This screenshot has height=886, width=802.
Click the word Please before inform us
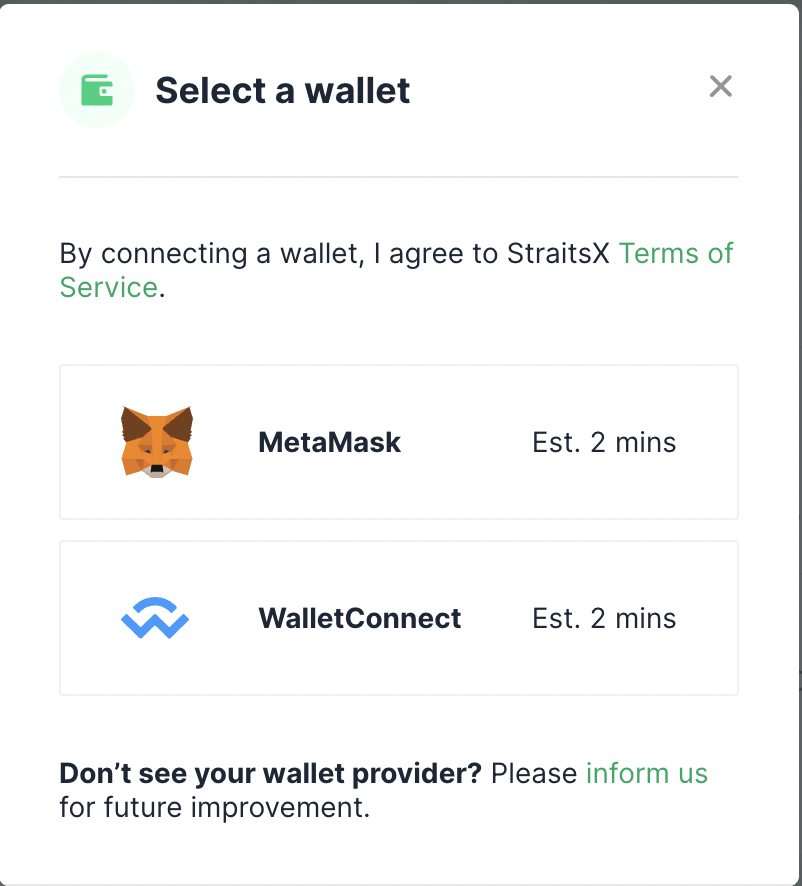point(534,773)
